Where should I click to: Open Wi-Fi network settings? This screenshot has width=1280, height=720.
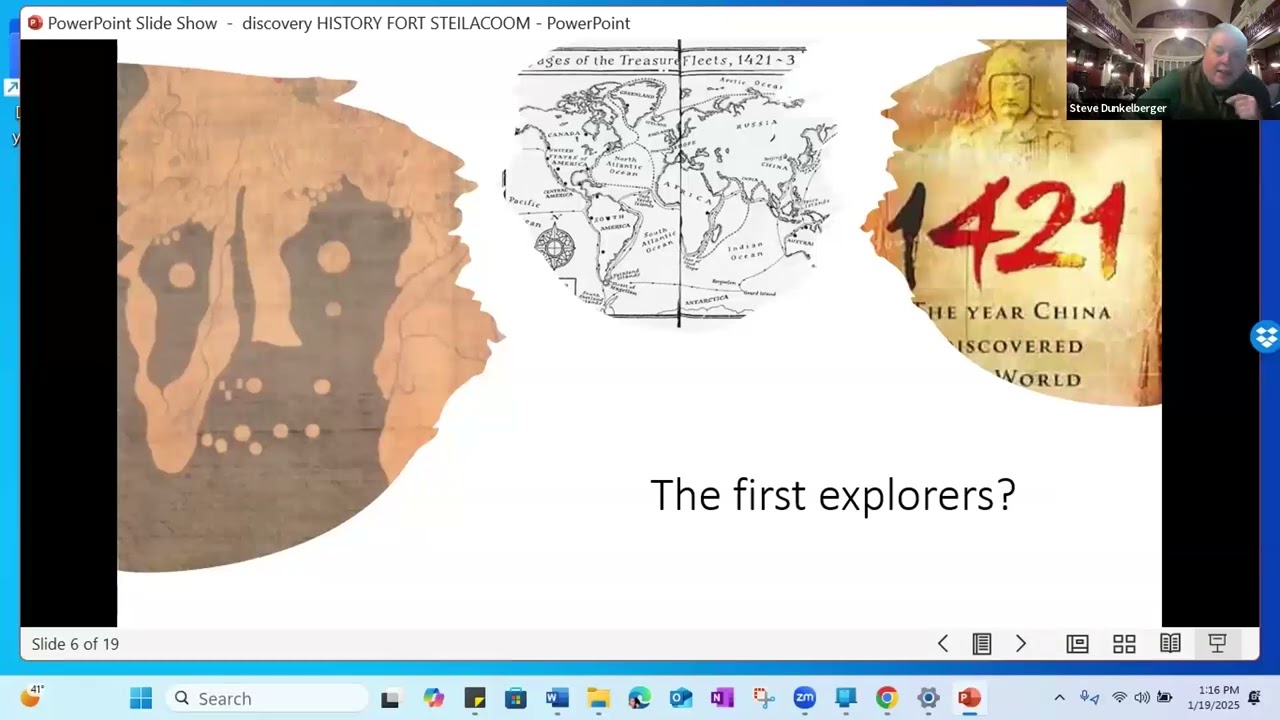tap(1119, 698)
